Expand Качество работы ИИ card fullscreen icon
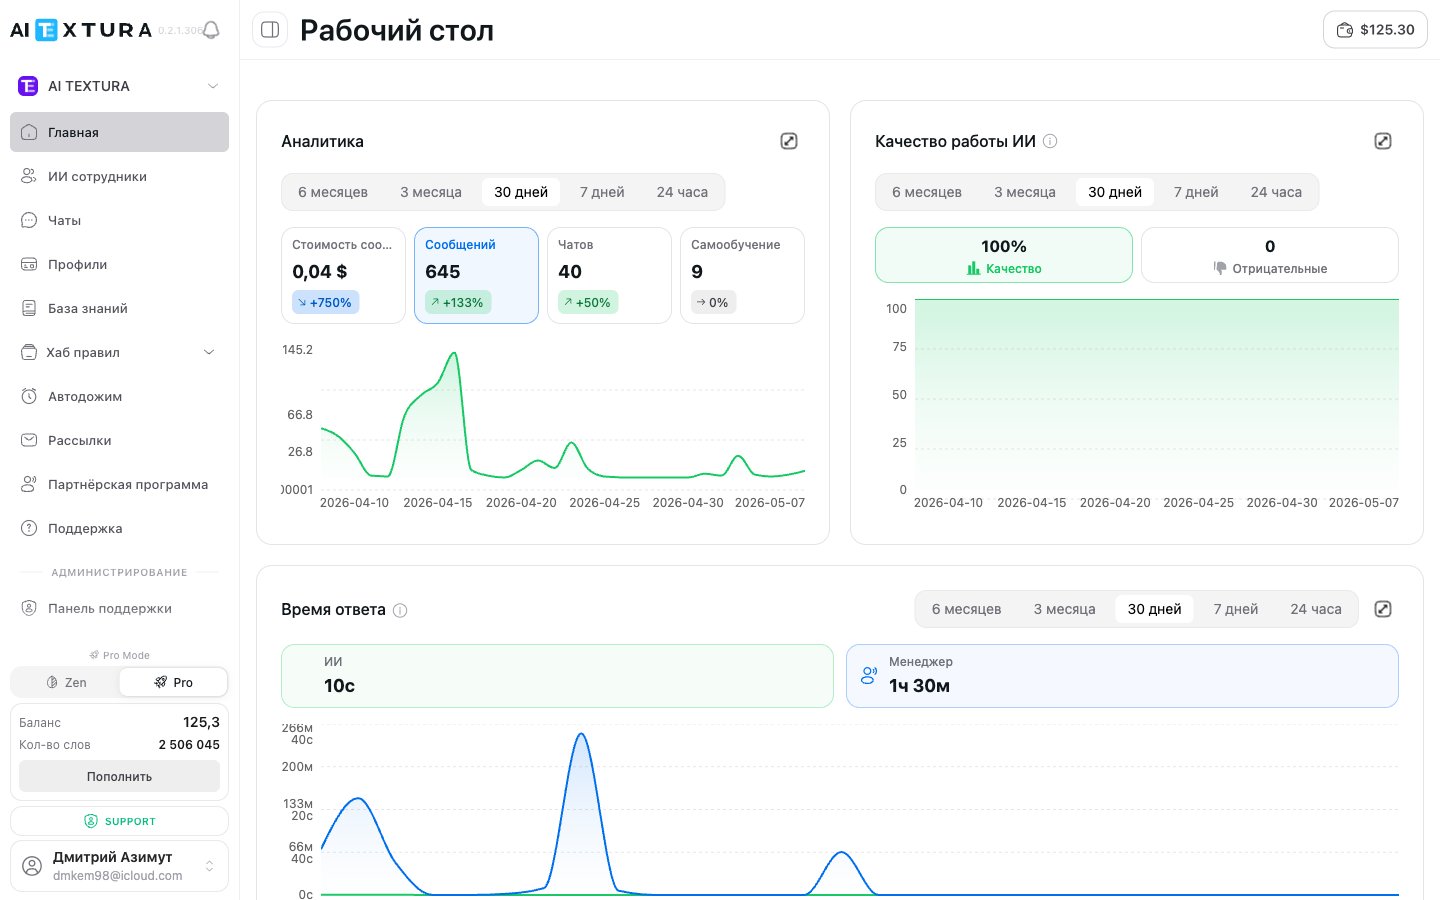Image resolution: width=1440 pixels, height=900 pixels. [x=1383, y=141]
